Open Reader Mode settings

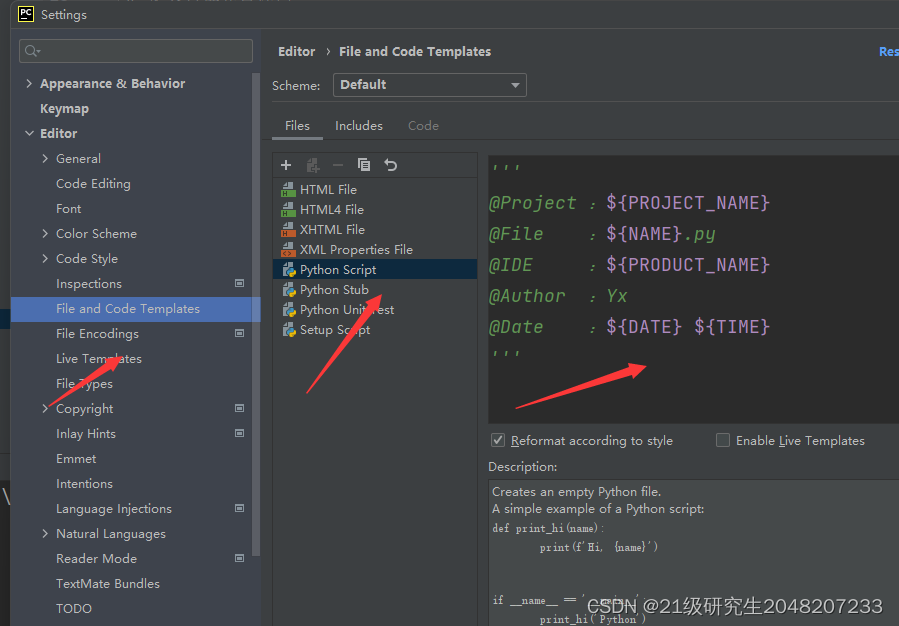point(96,559)
